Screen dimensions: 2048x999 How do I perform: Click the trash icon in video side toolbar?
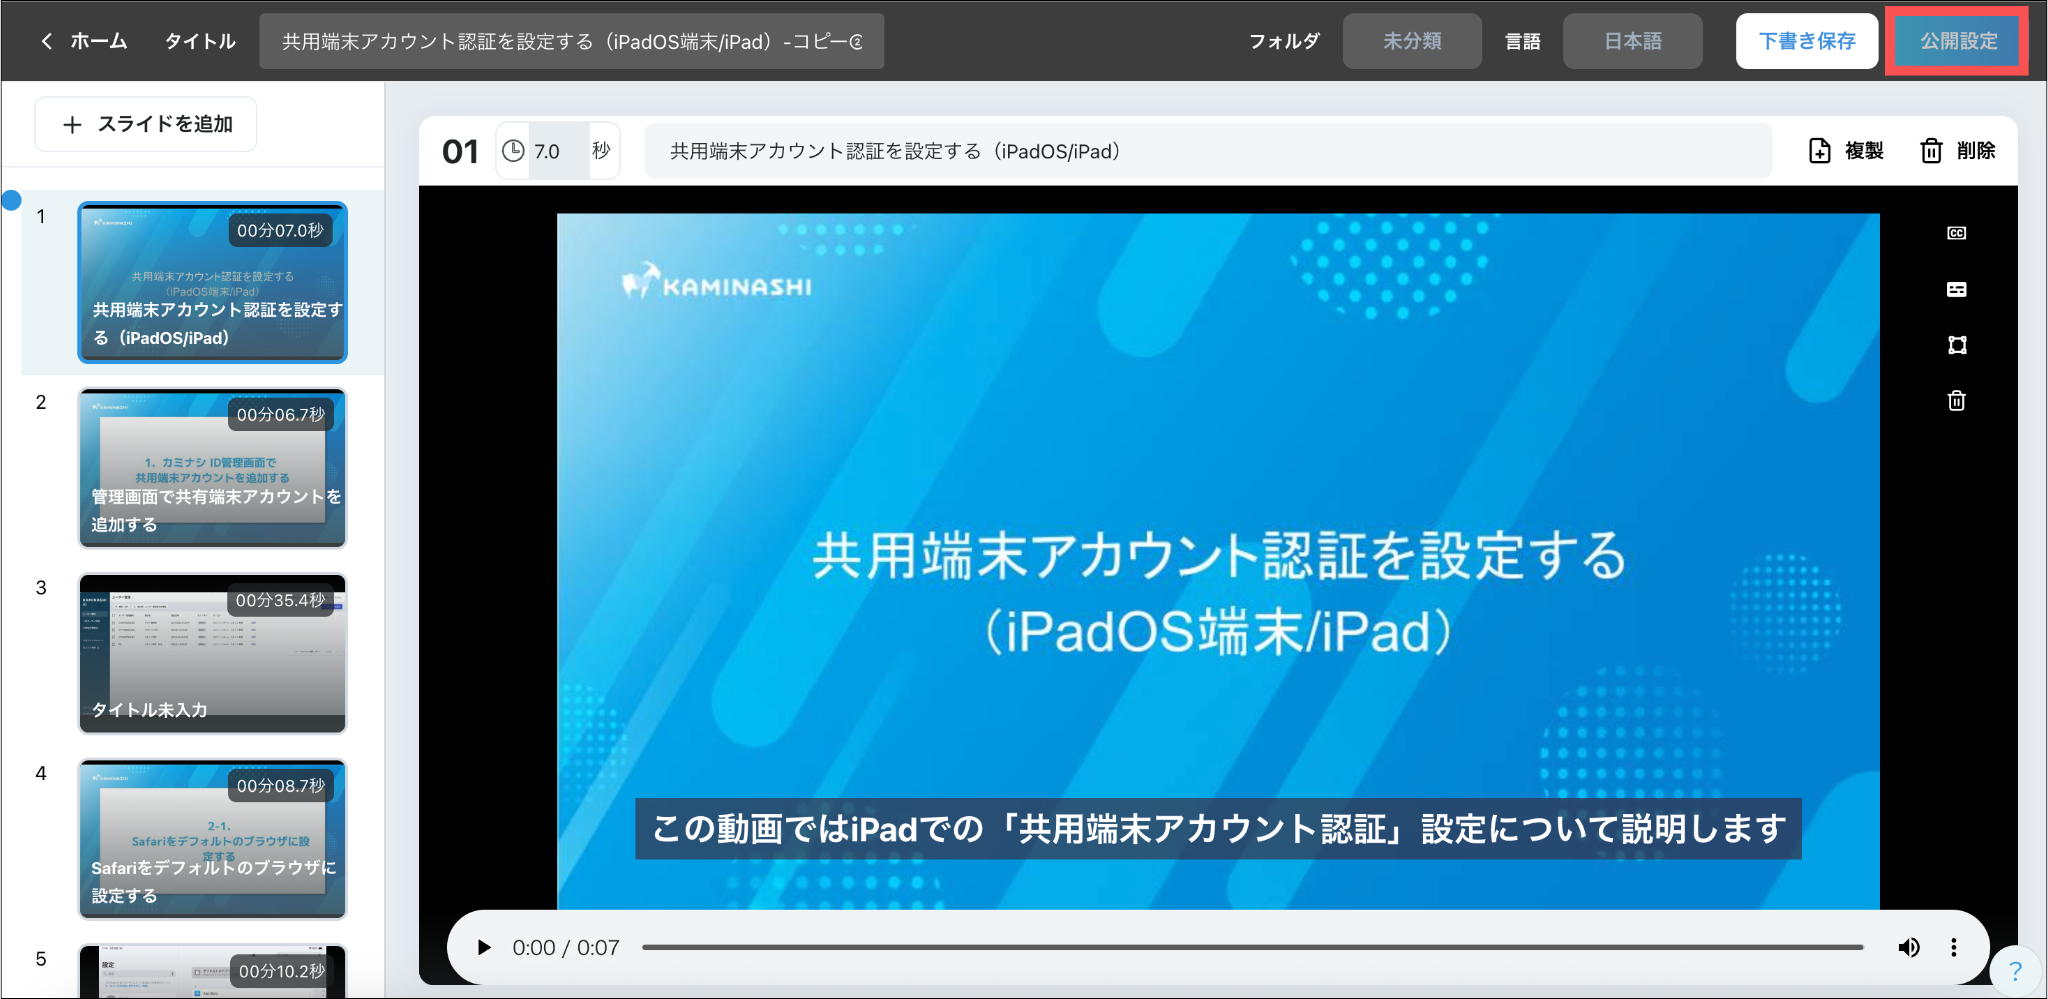1957,401
